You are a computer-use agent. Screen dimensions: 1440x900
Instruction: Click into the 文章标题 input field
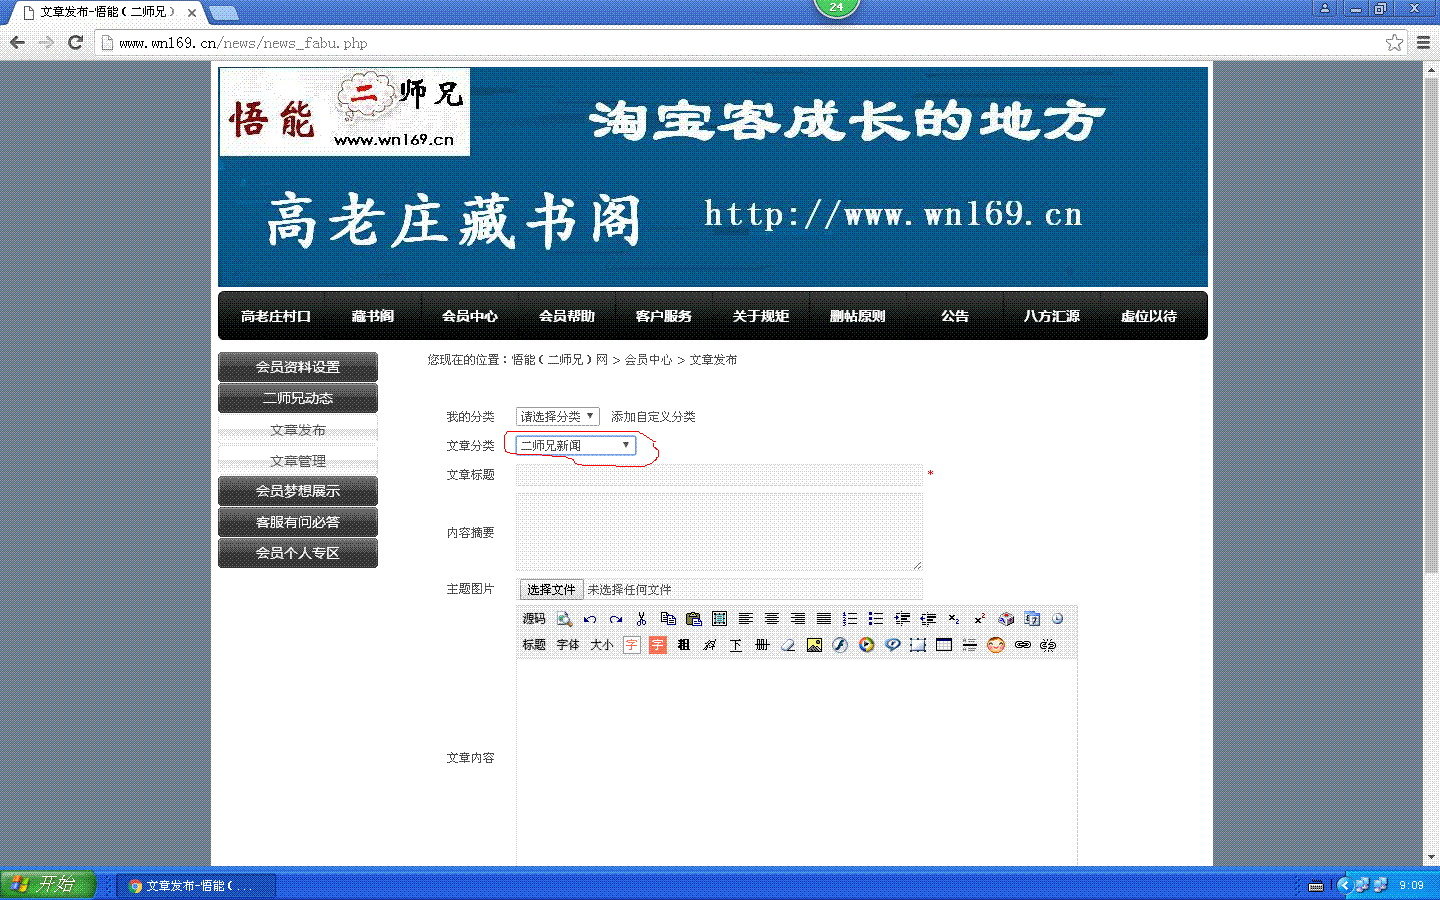click(719, 475)
